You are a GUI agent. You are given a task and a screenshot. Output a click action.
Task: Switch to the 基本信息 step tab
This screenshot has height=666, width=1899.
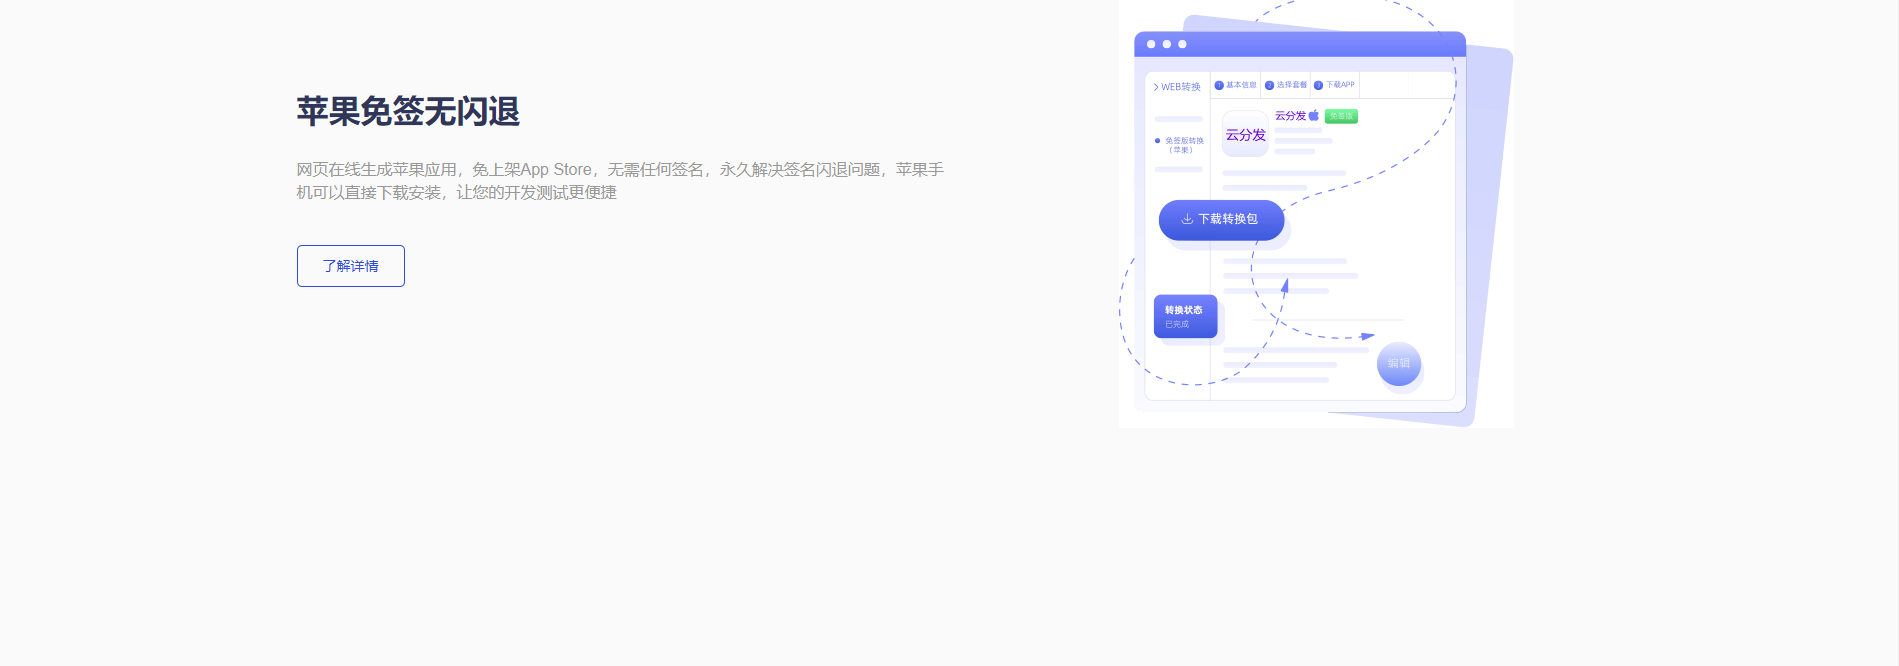(1241, 85)
